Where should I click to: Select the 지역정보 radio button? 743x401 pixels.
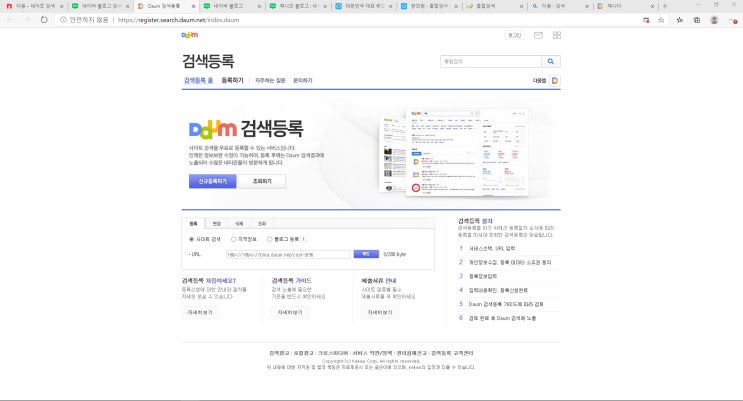pyautogui.click(x=233, y=239)
